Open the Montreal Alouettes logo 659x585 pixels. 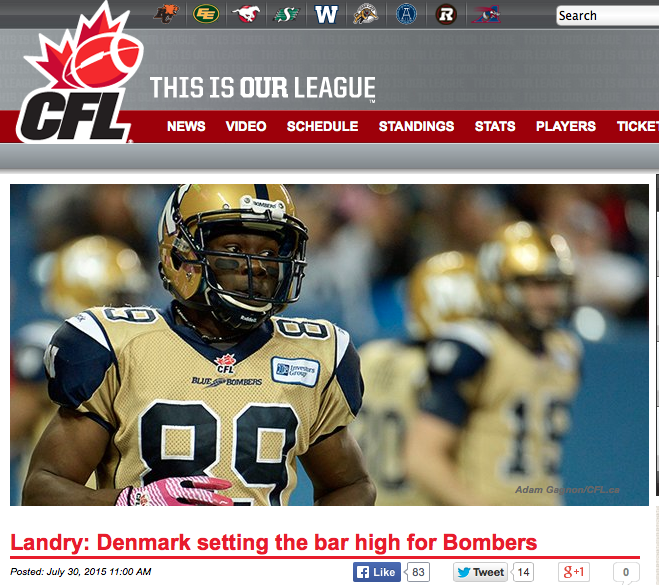(486, 14)
